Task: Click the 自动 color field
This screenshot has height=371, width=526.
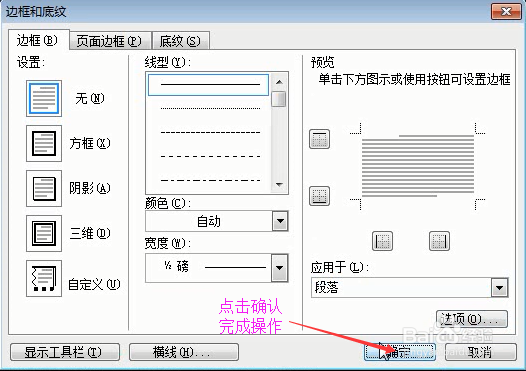Action: 209,221
